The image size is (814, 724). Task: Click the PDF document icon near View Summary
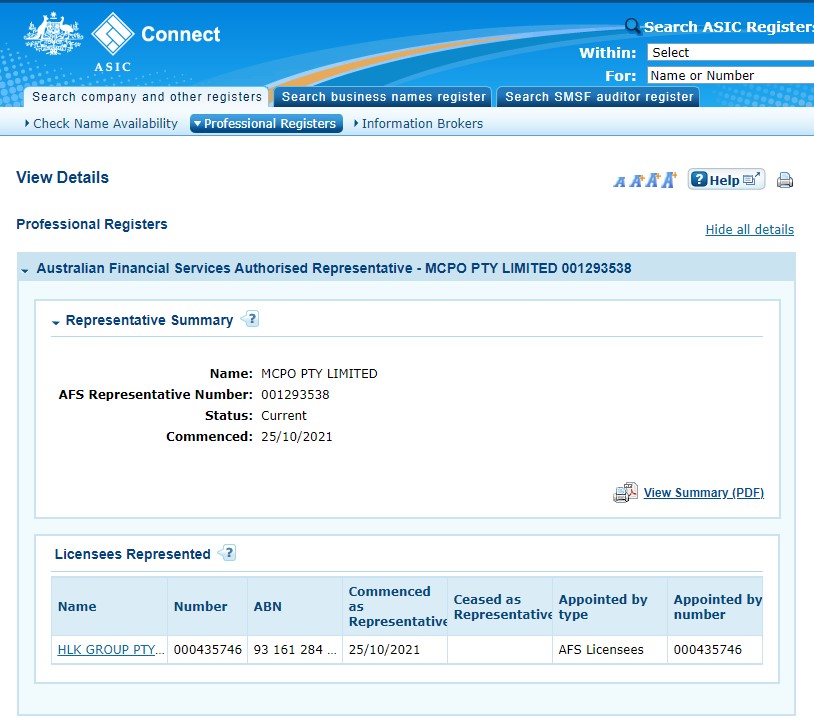pyautogui.click(x=625, y=492)
